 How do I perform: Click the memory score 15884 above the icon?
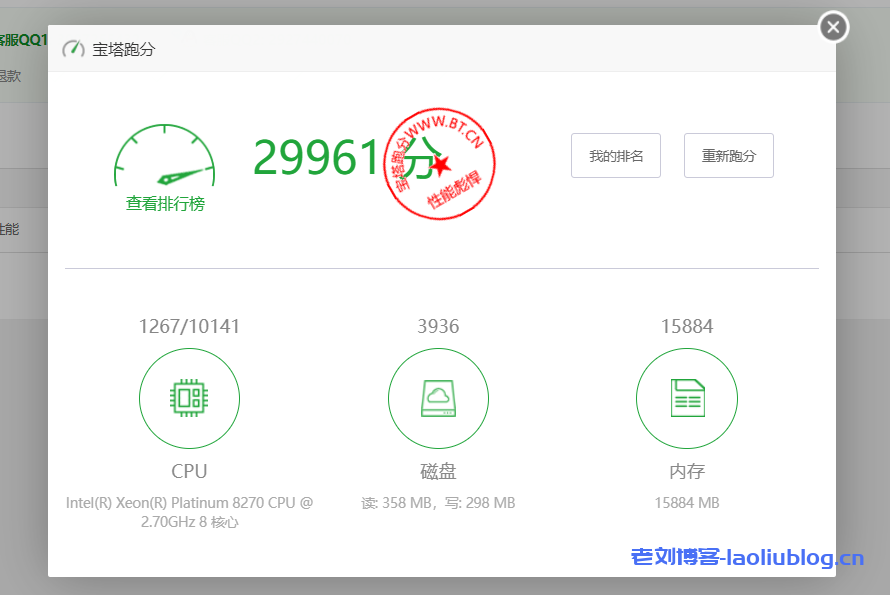click(686, 326)
